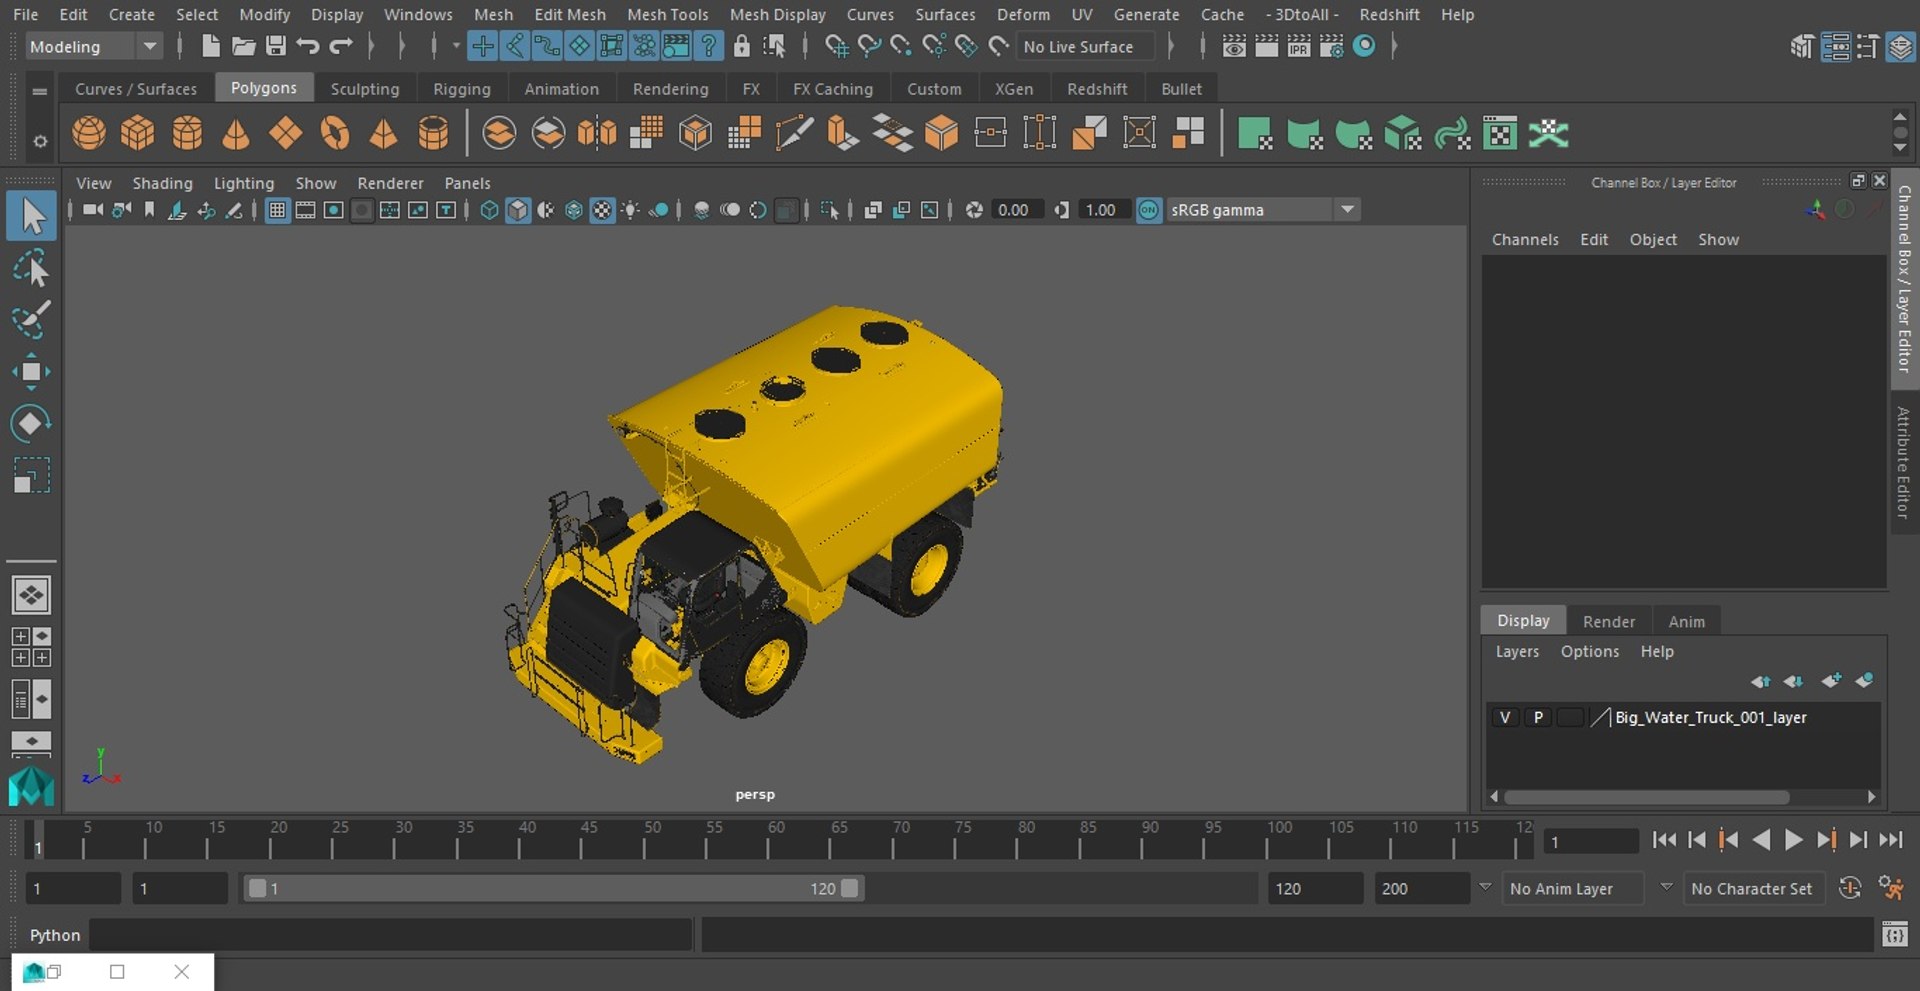Open the Redshift menu in menu bar
1920x991 pixels.
click(1389, 14)
